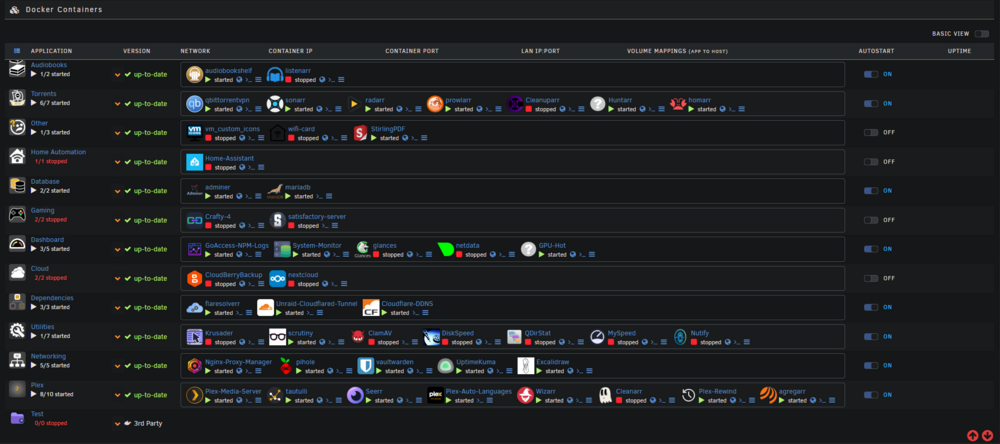Open the tautulli container icon
The image size is (1000, 444).
pos(275,395)
